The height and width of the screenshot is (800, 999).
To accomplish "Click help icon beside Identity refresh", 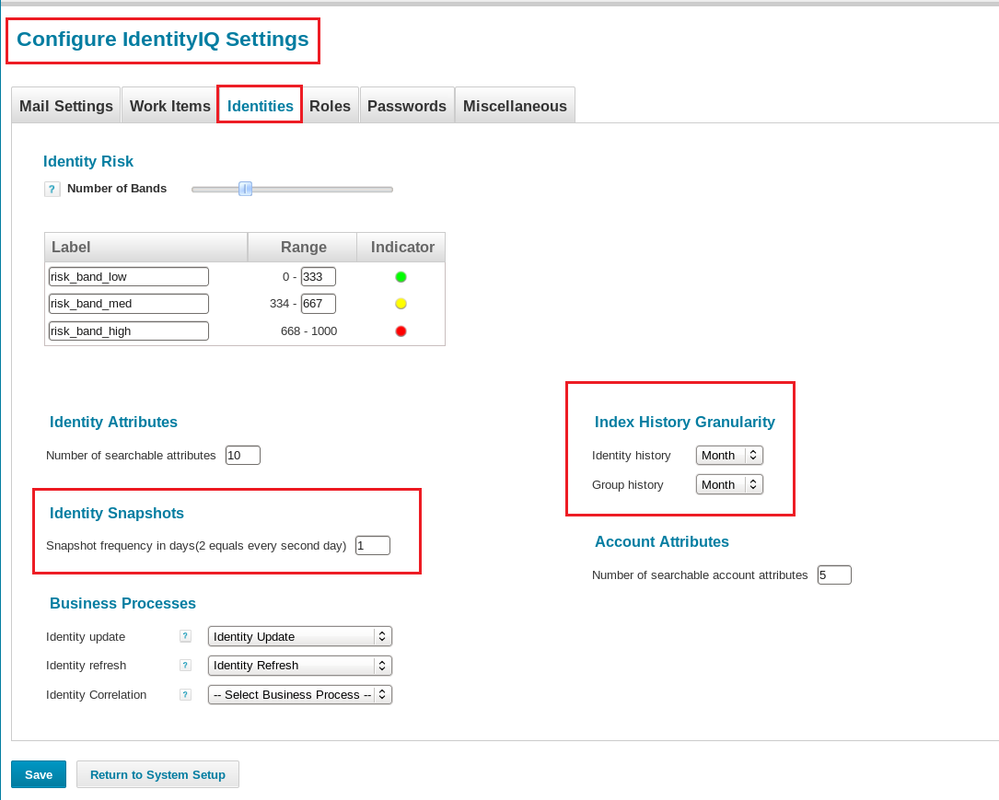I will 185,665.
